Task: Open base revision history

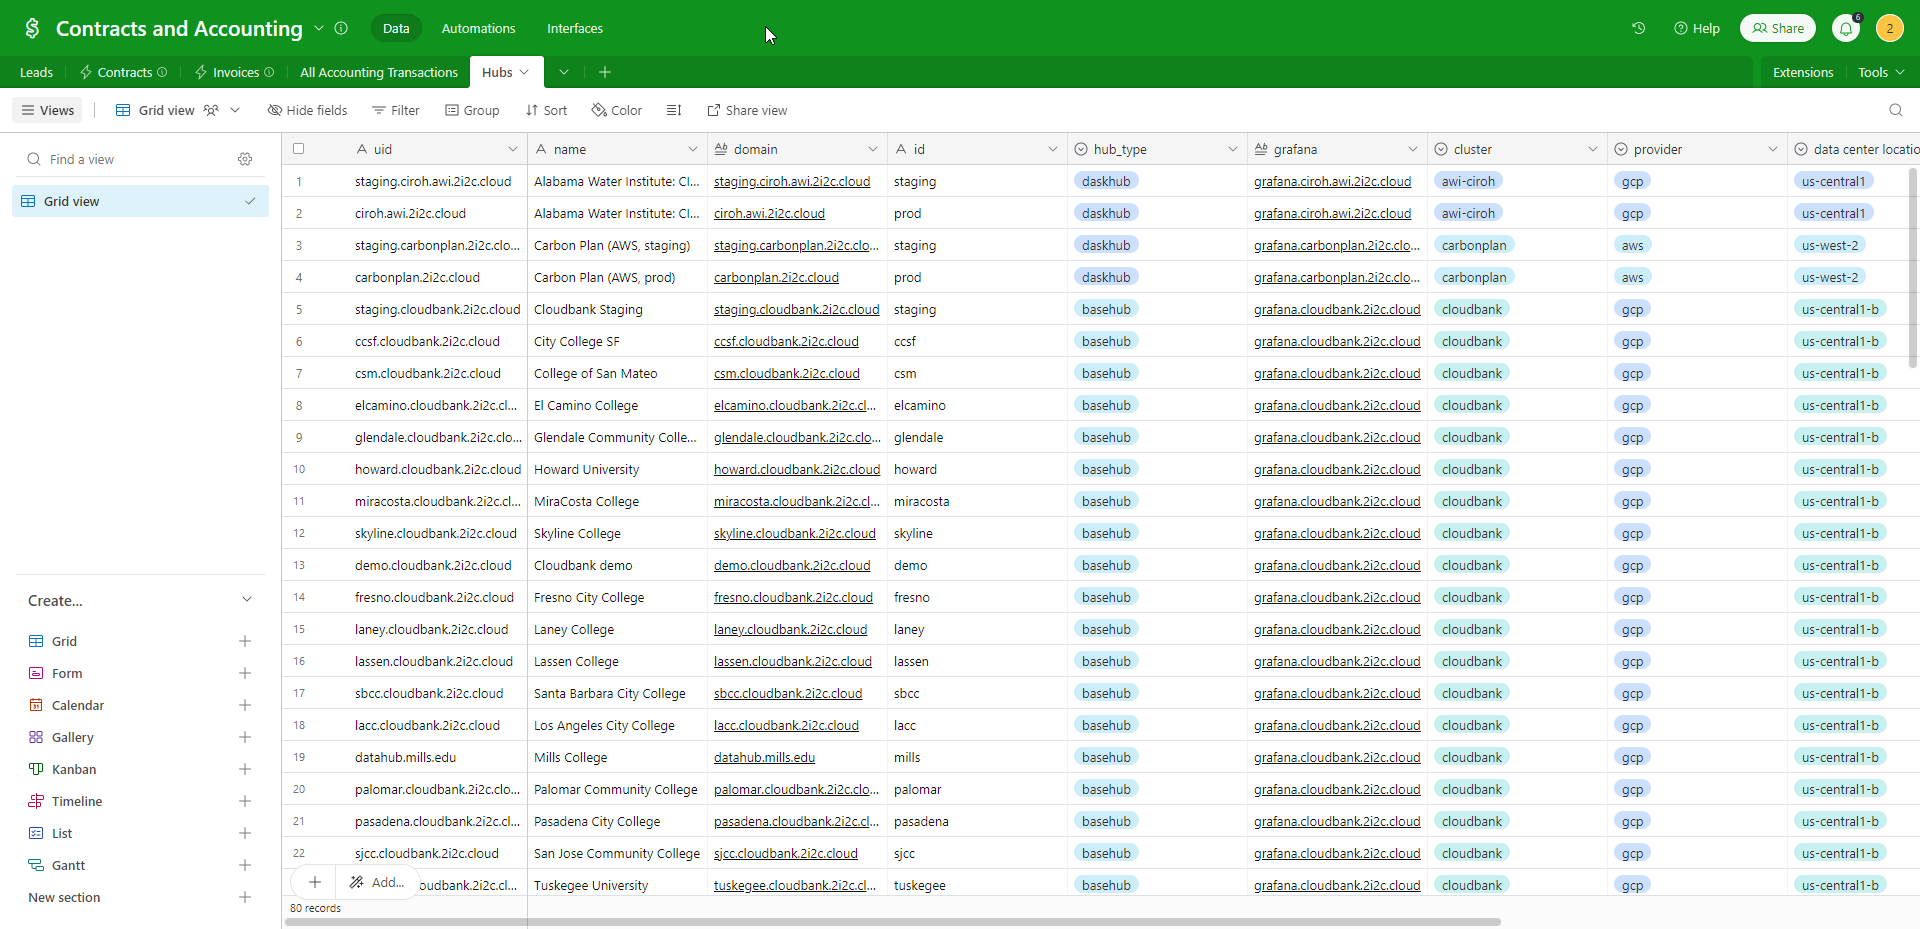Action: (1639, 28)
